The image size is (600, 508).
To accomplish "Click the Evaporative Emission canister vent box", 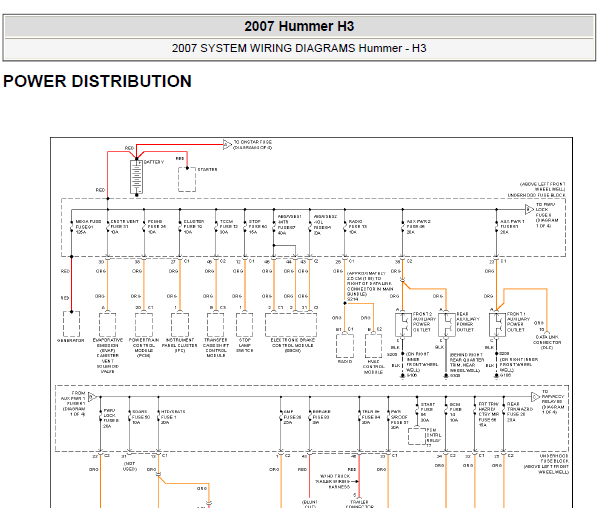I will tap(108, 325).
